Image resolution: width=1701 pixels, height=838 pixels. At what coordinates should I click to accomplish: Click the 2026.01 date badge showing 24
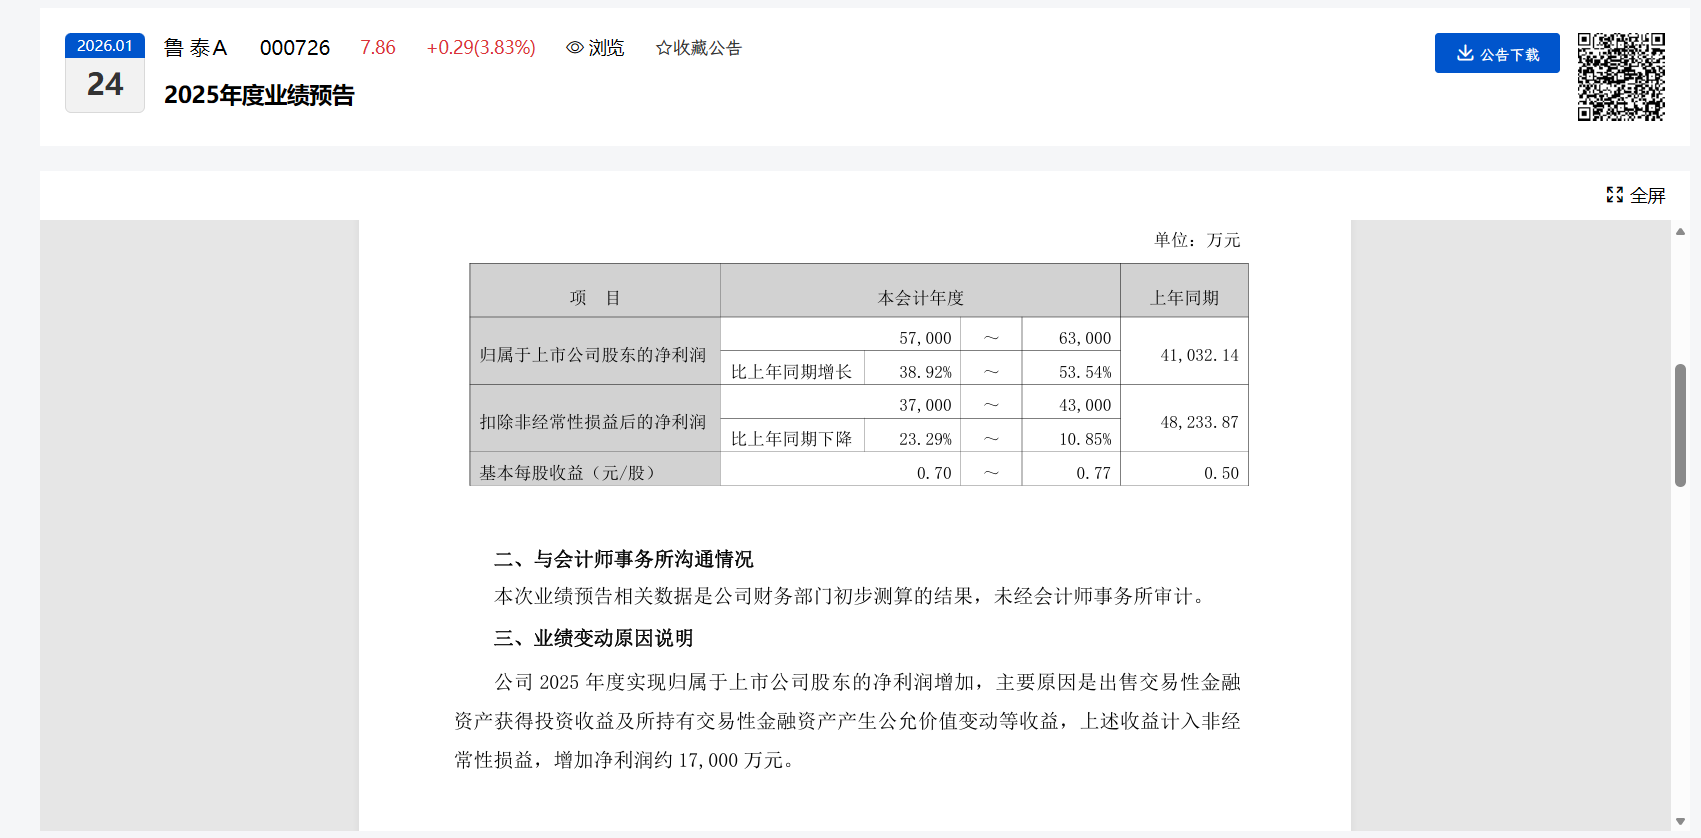(x=105, y=73)
